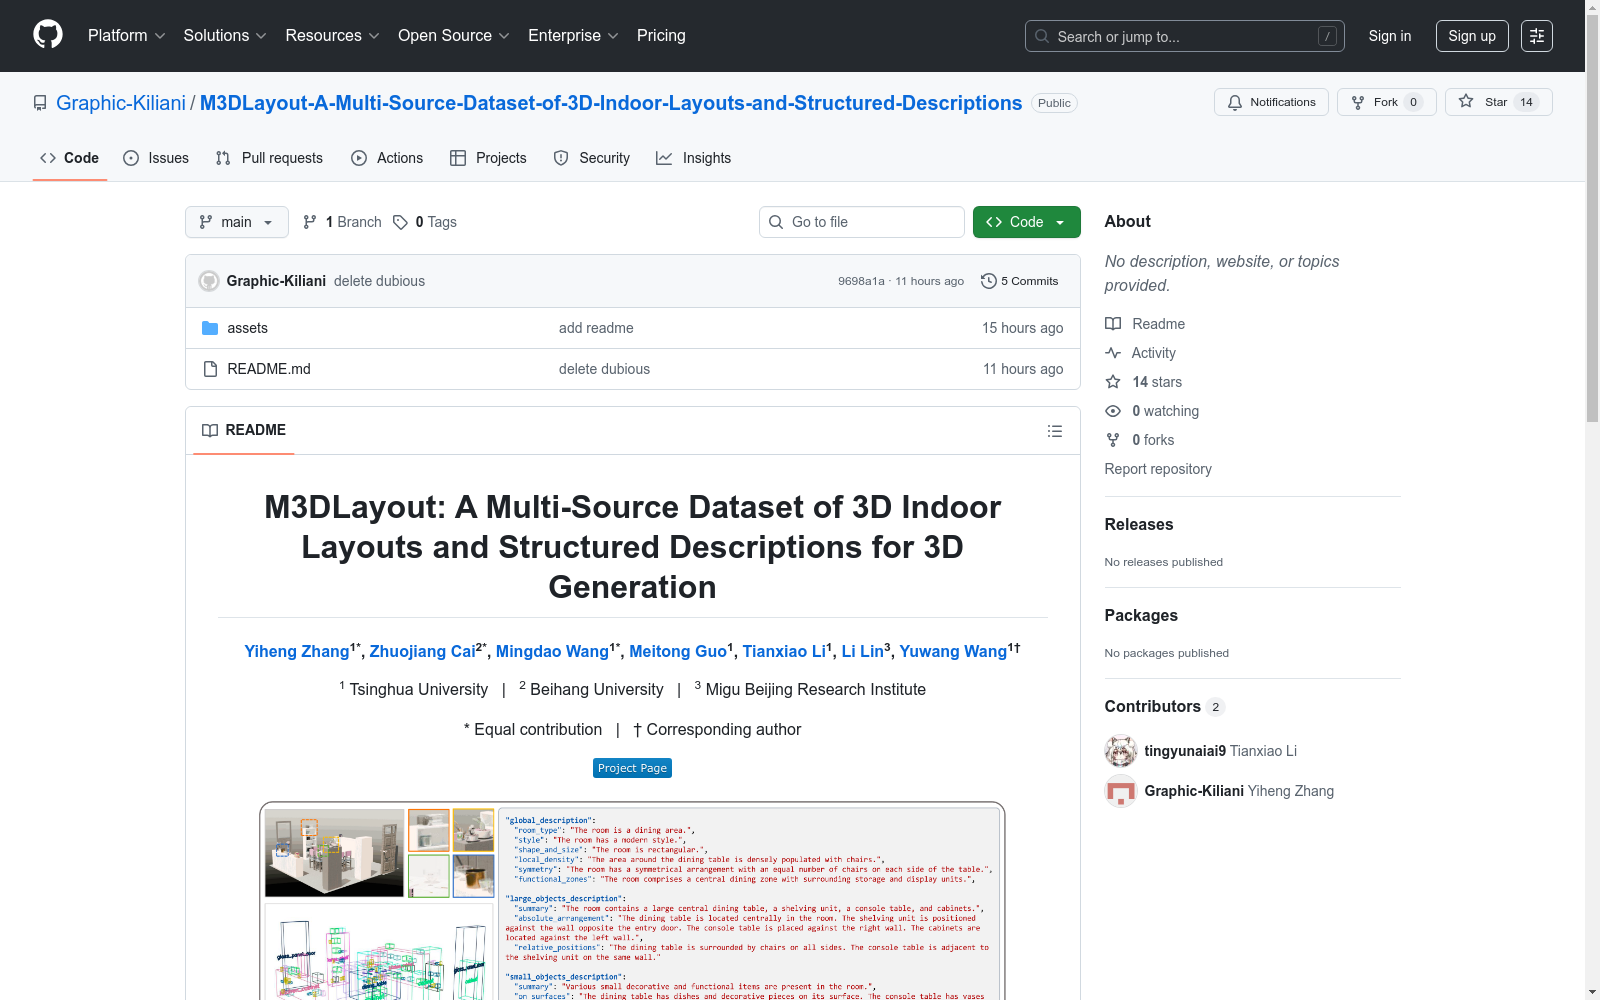Viewport: 1600px width, 1000px height.
Task: Open the Graphic-Kiliani owner profile link
Action: [121, 103]
